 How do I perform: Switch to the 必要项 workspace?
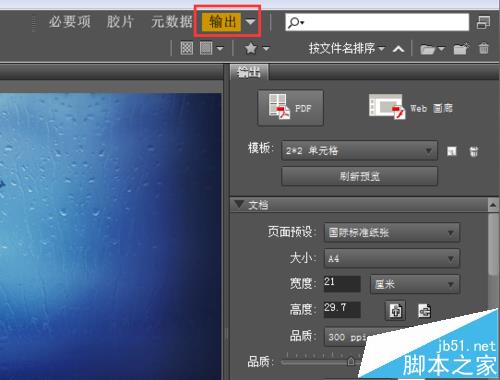coord(70,22)
